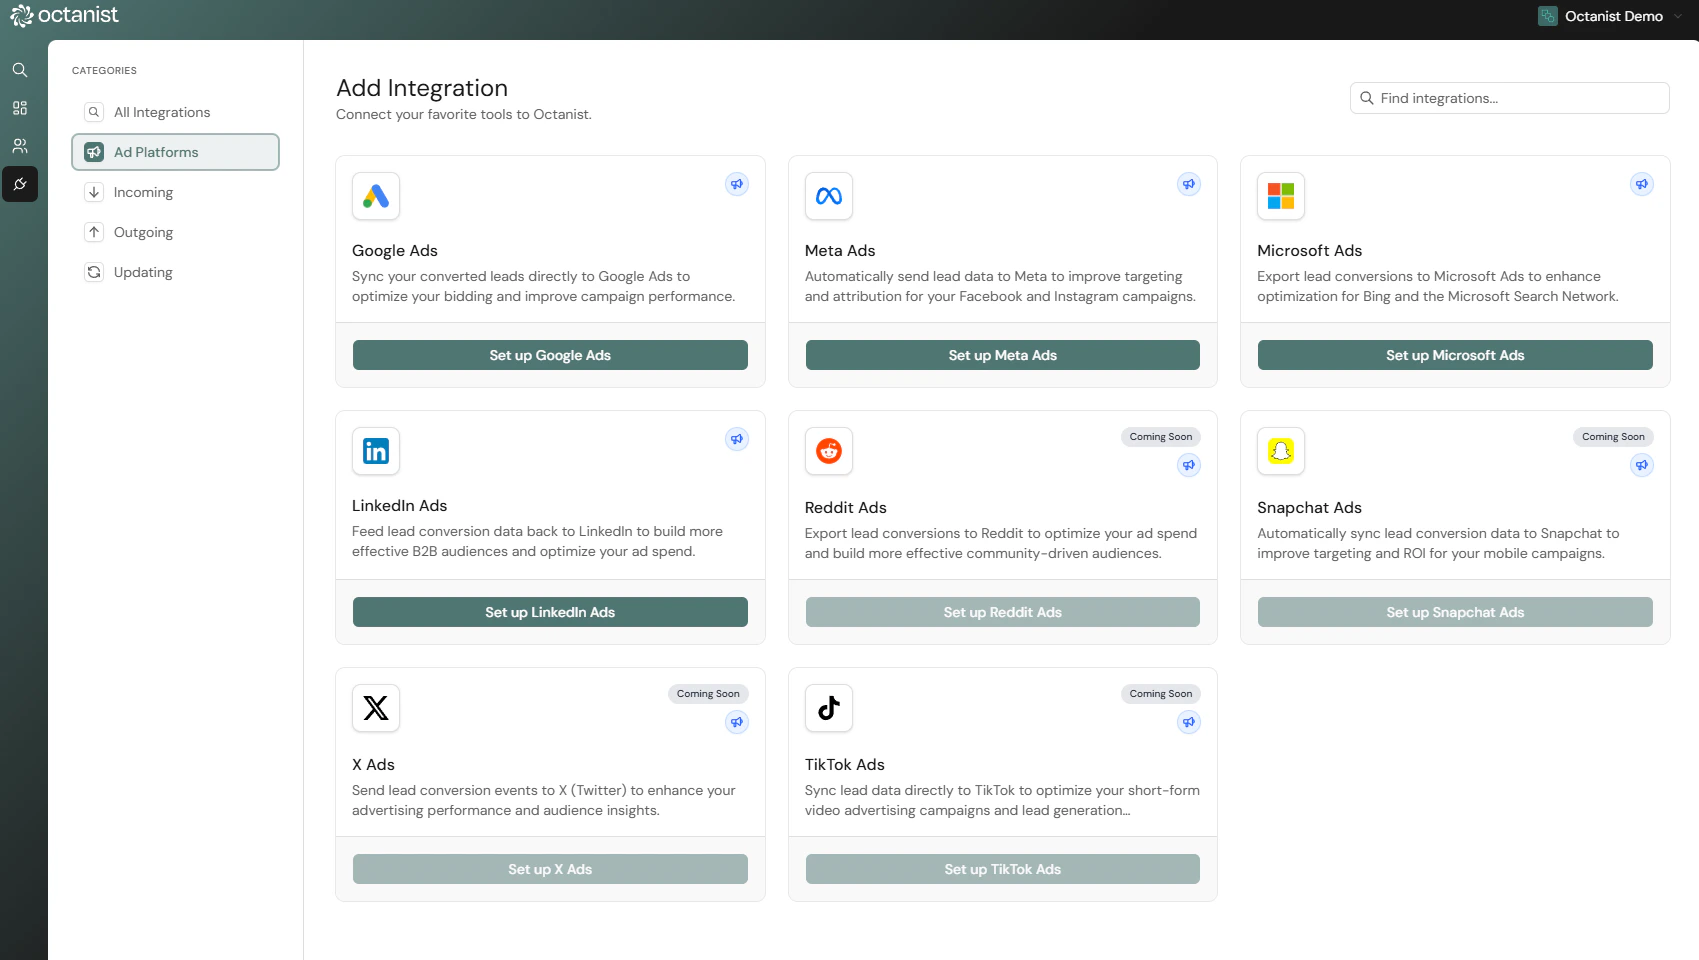1699x960 pixels.
Task: Click Set up Snapchat Ads button
Action: [1455, 612]
